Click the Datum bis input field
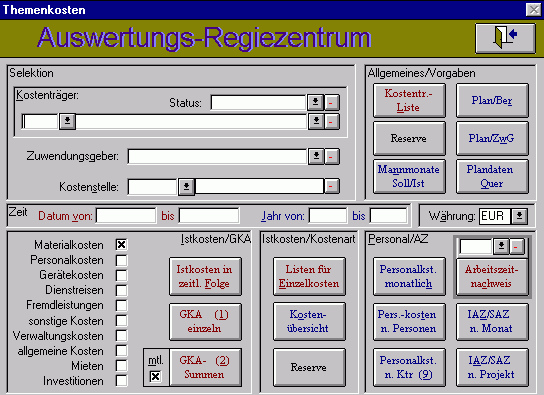This screenshot has width=544, height=395. (209, 216)
